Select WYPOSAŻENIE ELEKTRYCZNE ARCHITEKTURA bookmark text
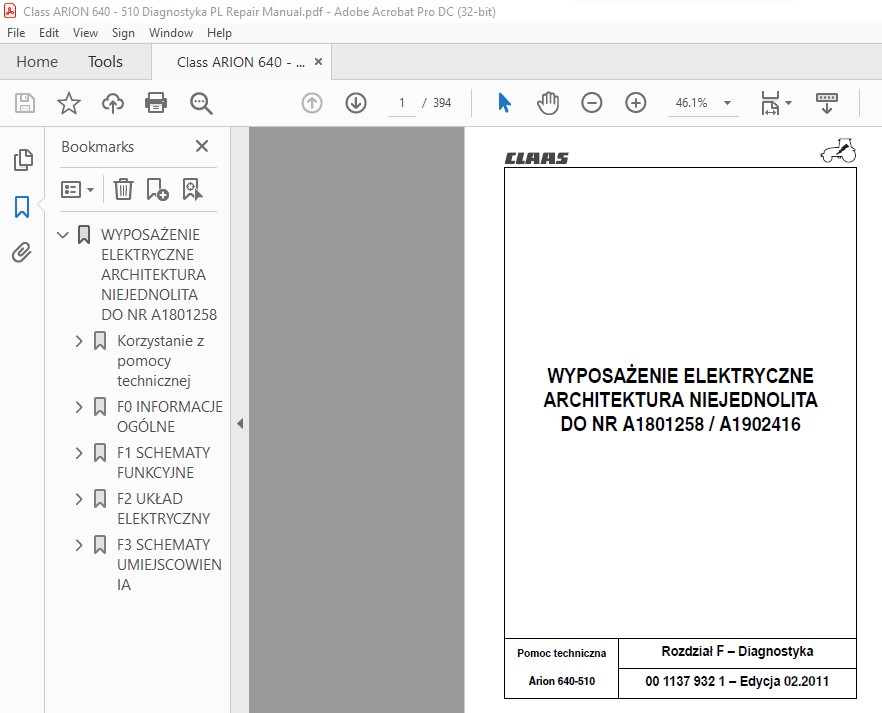 pyautogui.click(x=159, y=274)
